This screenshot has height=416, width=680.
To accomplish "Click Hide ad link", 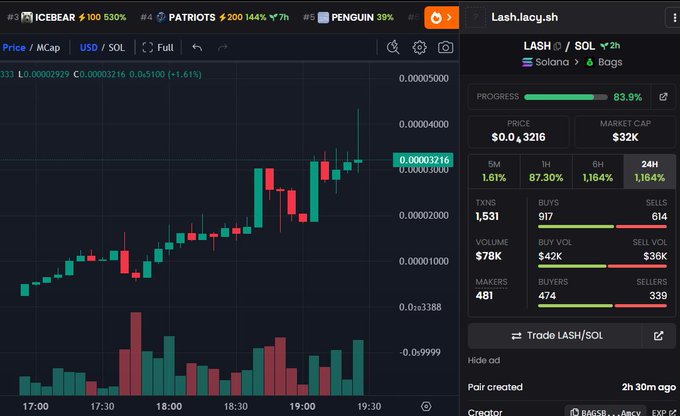I will tap(484, 360).
